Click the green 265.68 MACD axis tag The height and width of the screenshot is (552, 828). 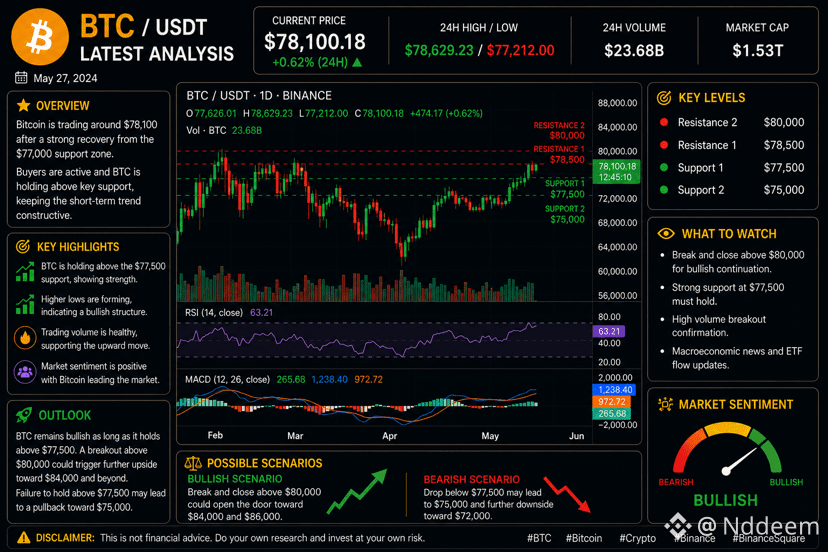tap(611, 414)
